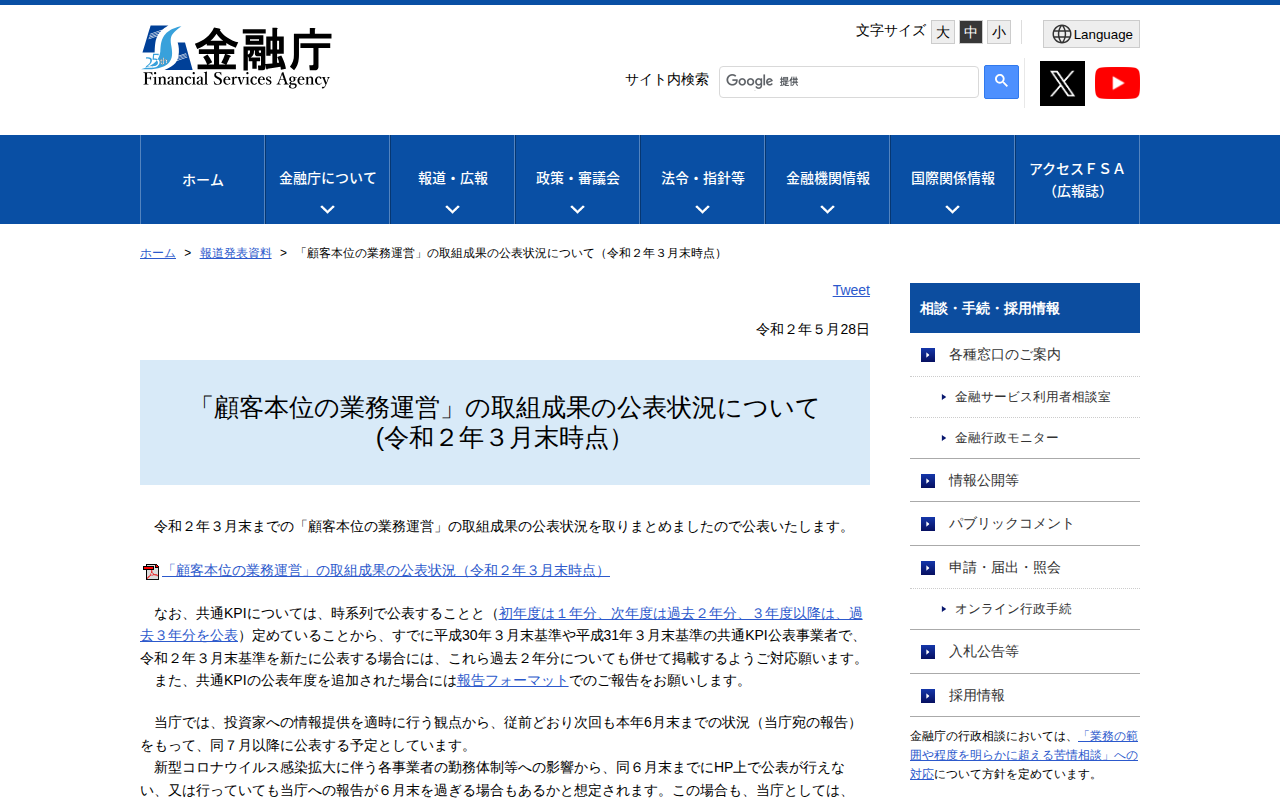Click the 金融庁 Financial Services Agency logo
This screenshot has height=800, width=1280.
237,55
